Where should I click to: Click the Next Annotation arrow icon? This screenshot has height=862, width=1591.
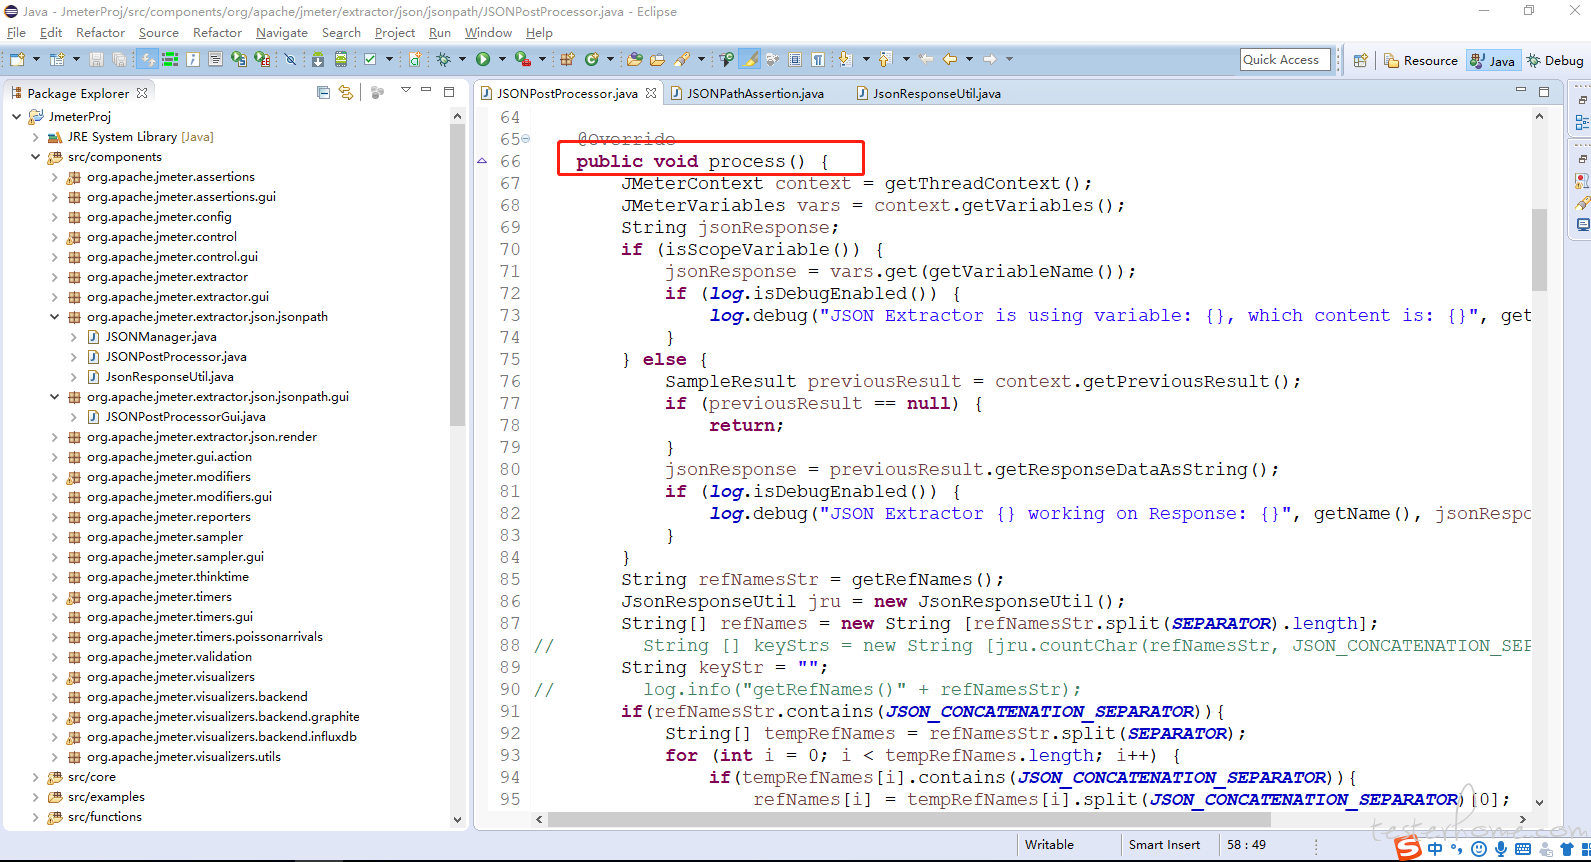coord(845,60)
